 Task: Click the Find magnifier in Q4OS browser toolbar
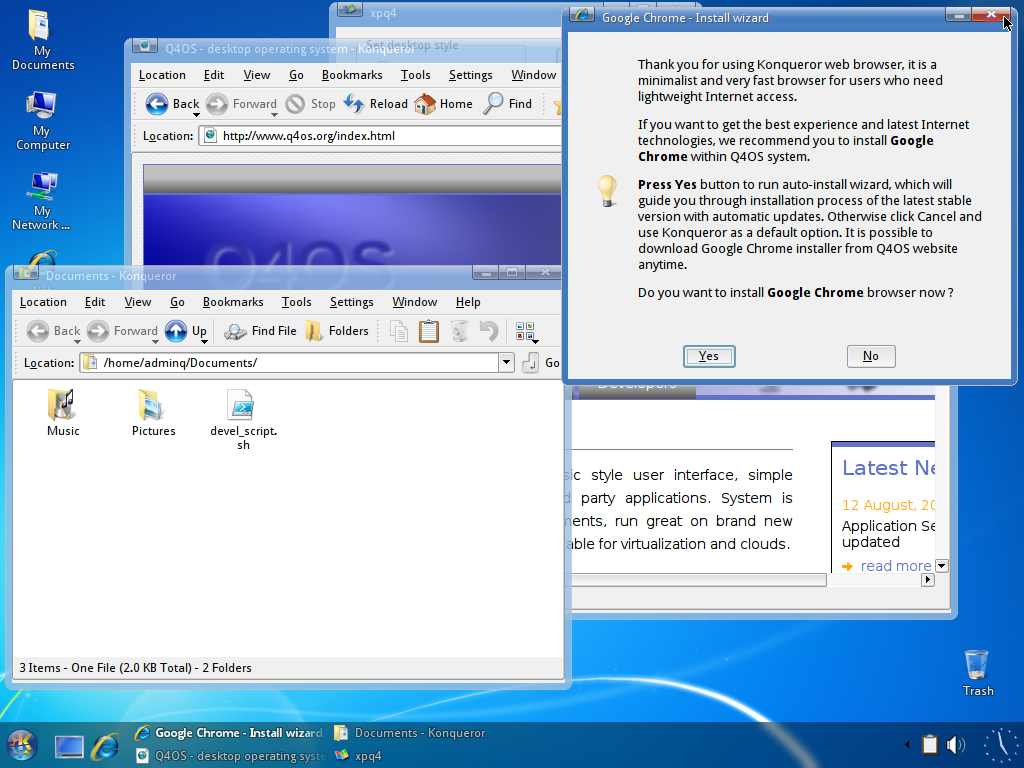494,103
